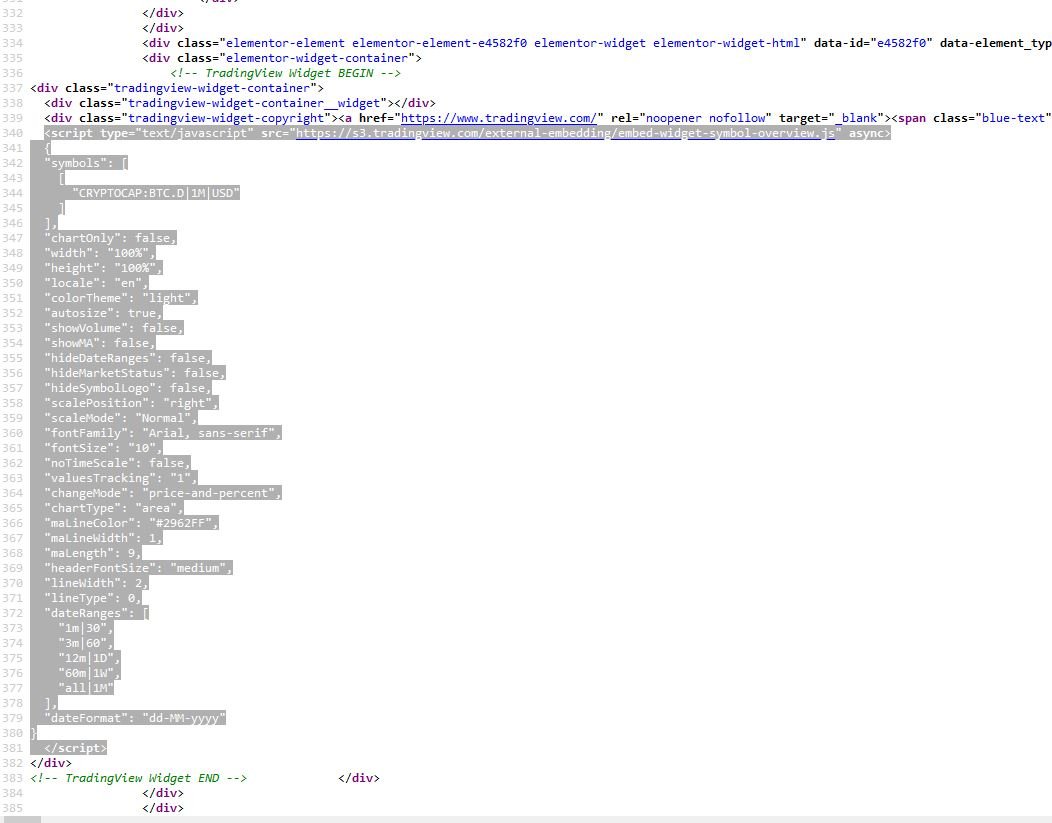Screen dimensions: 1052x823
Task: Click the "valuesTracking": "1" line
Action: coord(121,478)
